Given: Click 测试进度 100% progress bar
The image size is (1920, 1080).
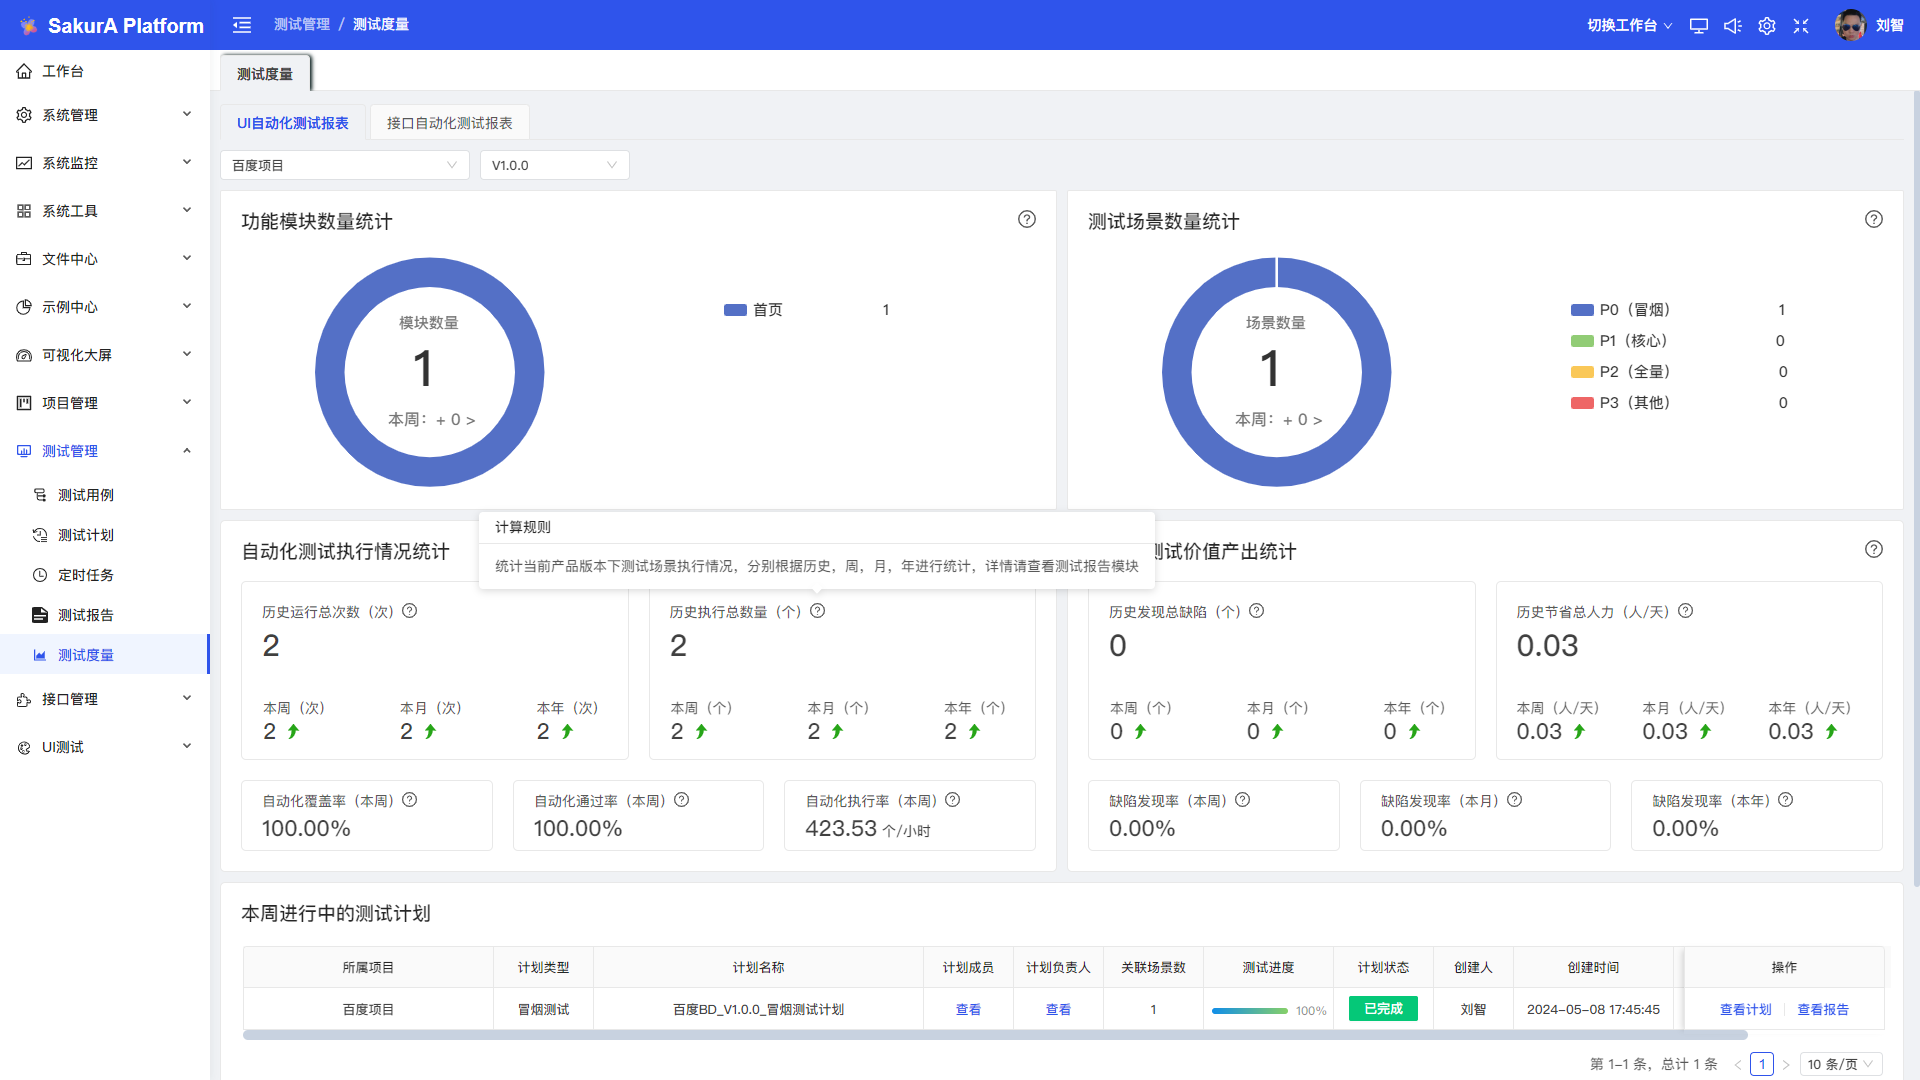Looking at the screenshot, I should click(1250, 1011).
